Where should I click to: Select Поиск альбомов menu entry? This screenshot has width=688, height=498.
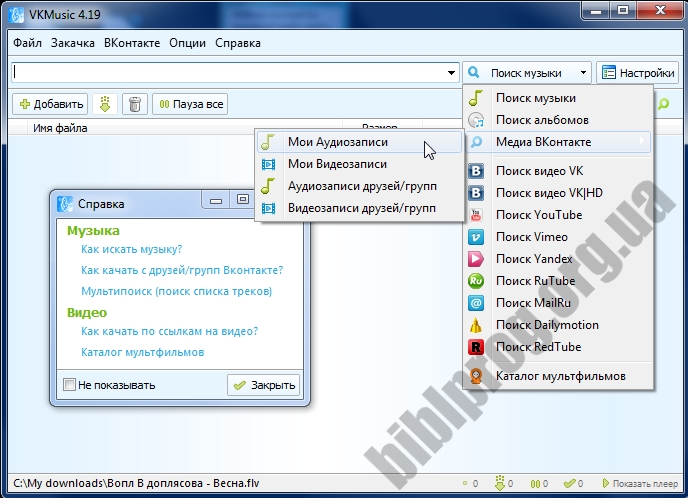[x=558, y=120]
